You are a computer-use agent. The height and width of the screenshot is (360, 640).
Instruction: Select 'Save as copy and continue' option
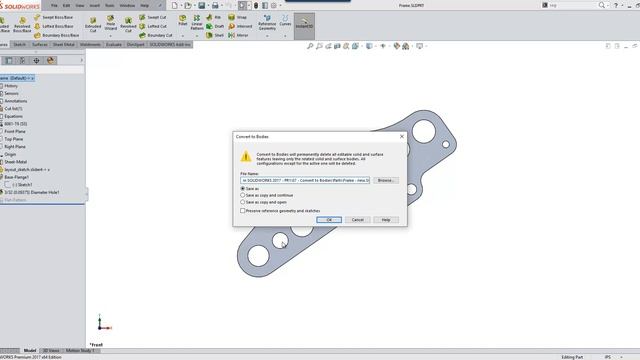tap(267, 195)
